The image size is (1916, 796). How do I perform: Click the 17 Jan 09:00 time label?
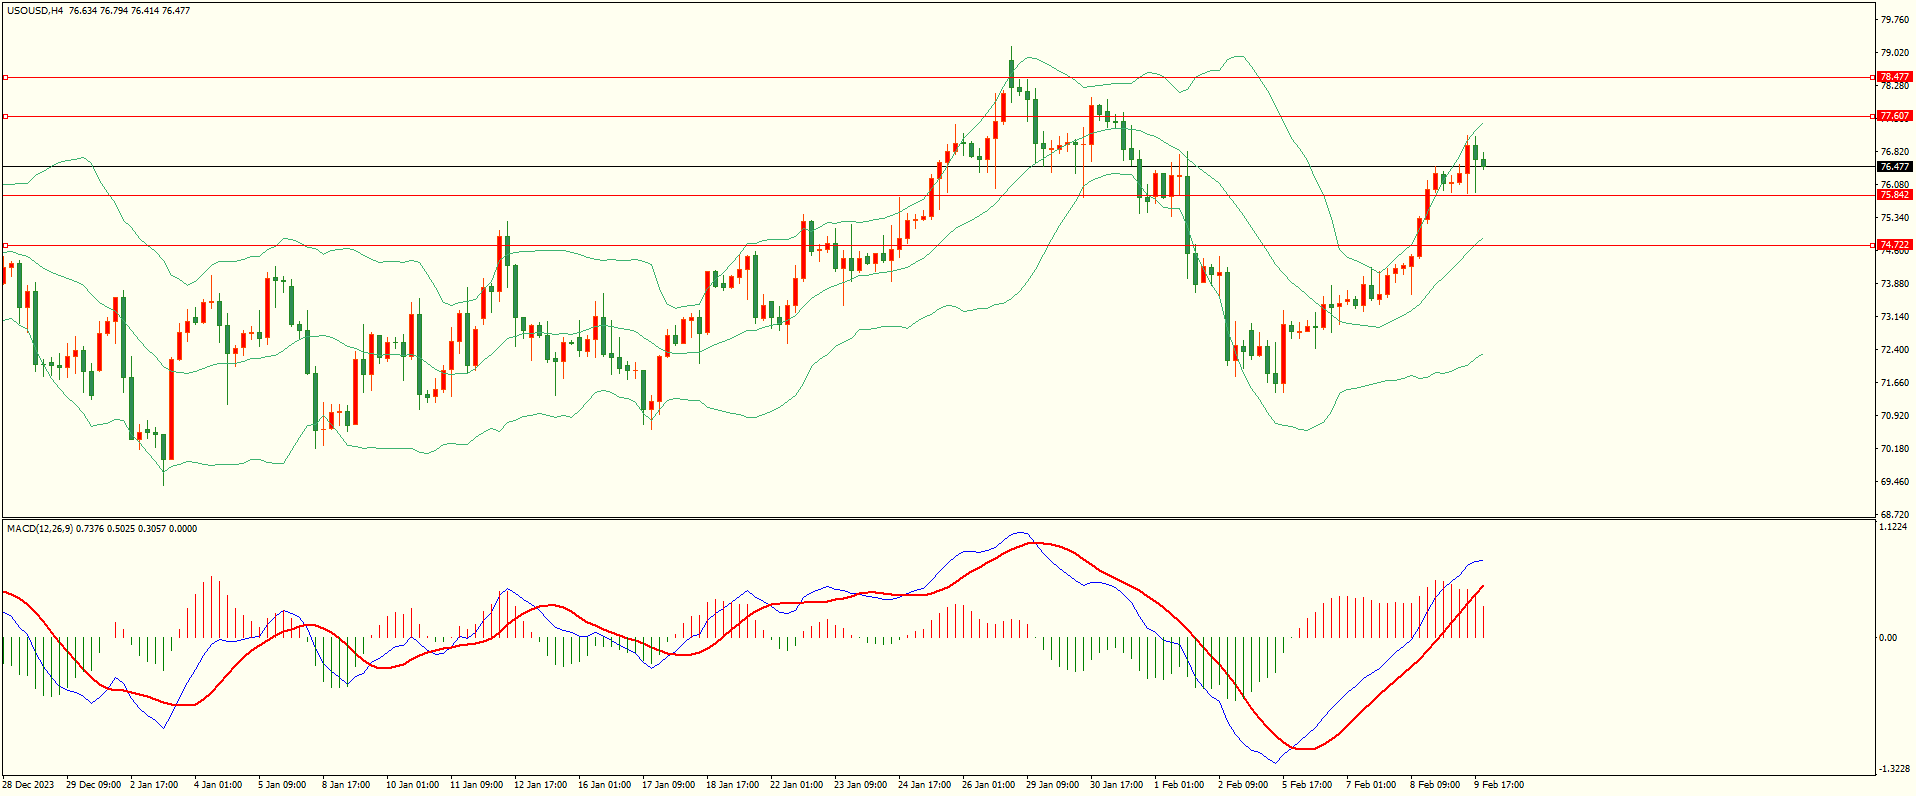669,785
